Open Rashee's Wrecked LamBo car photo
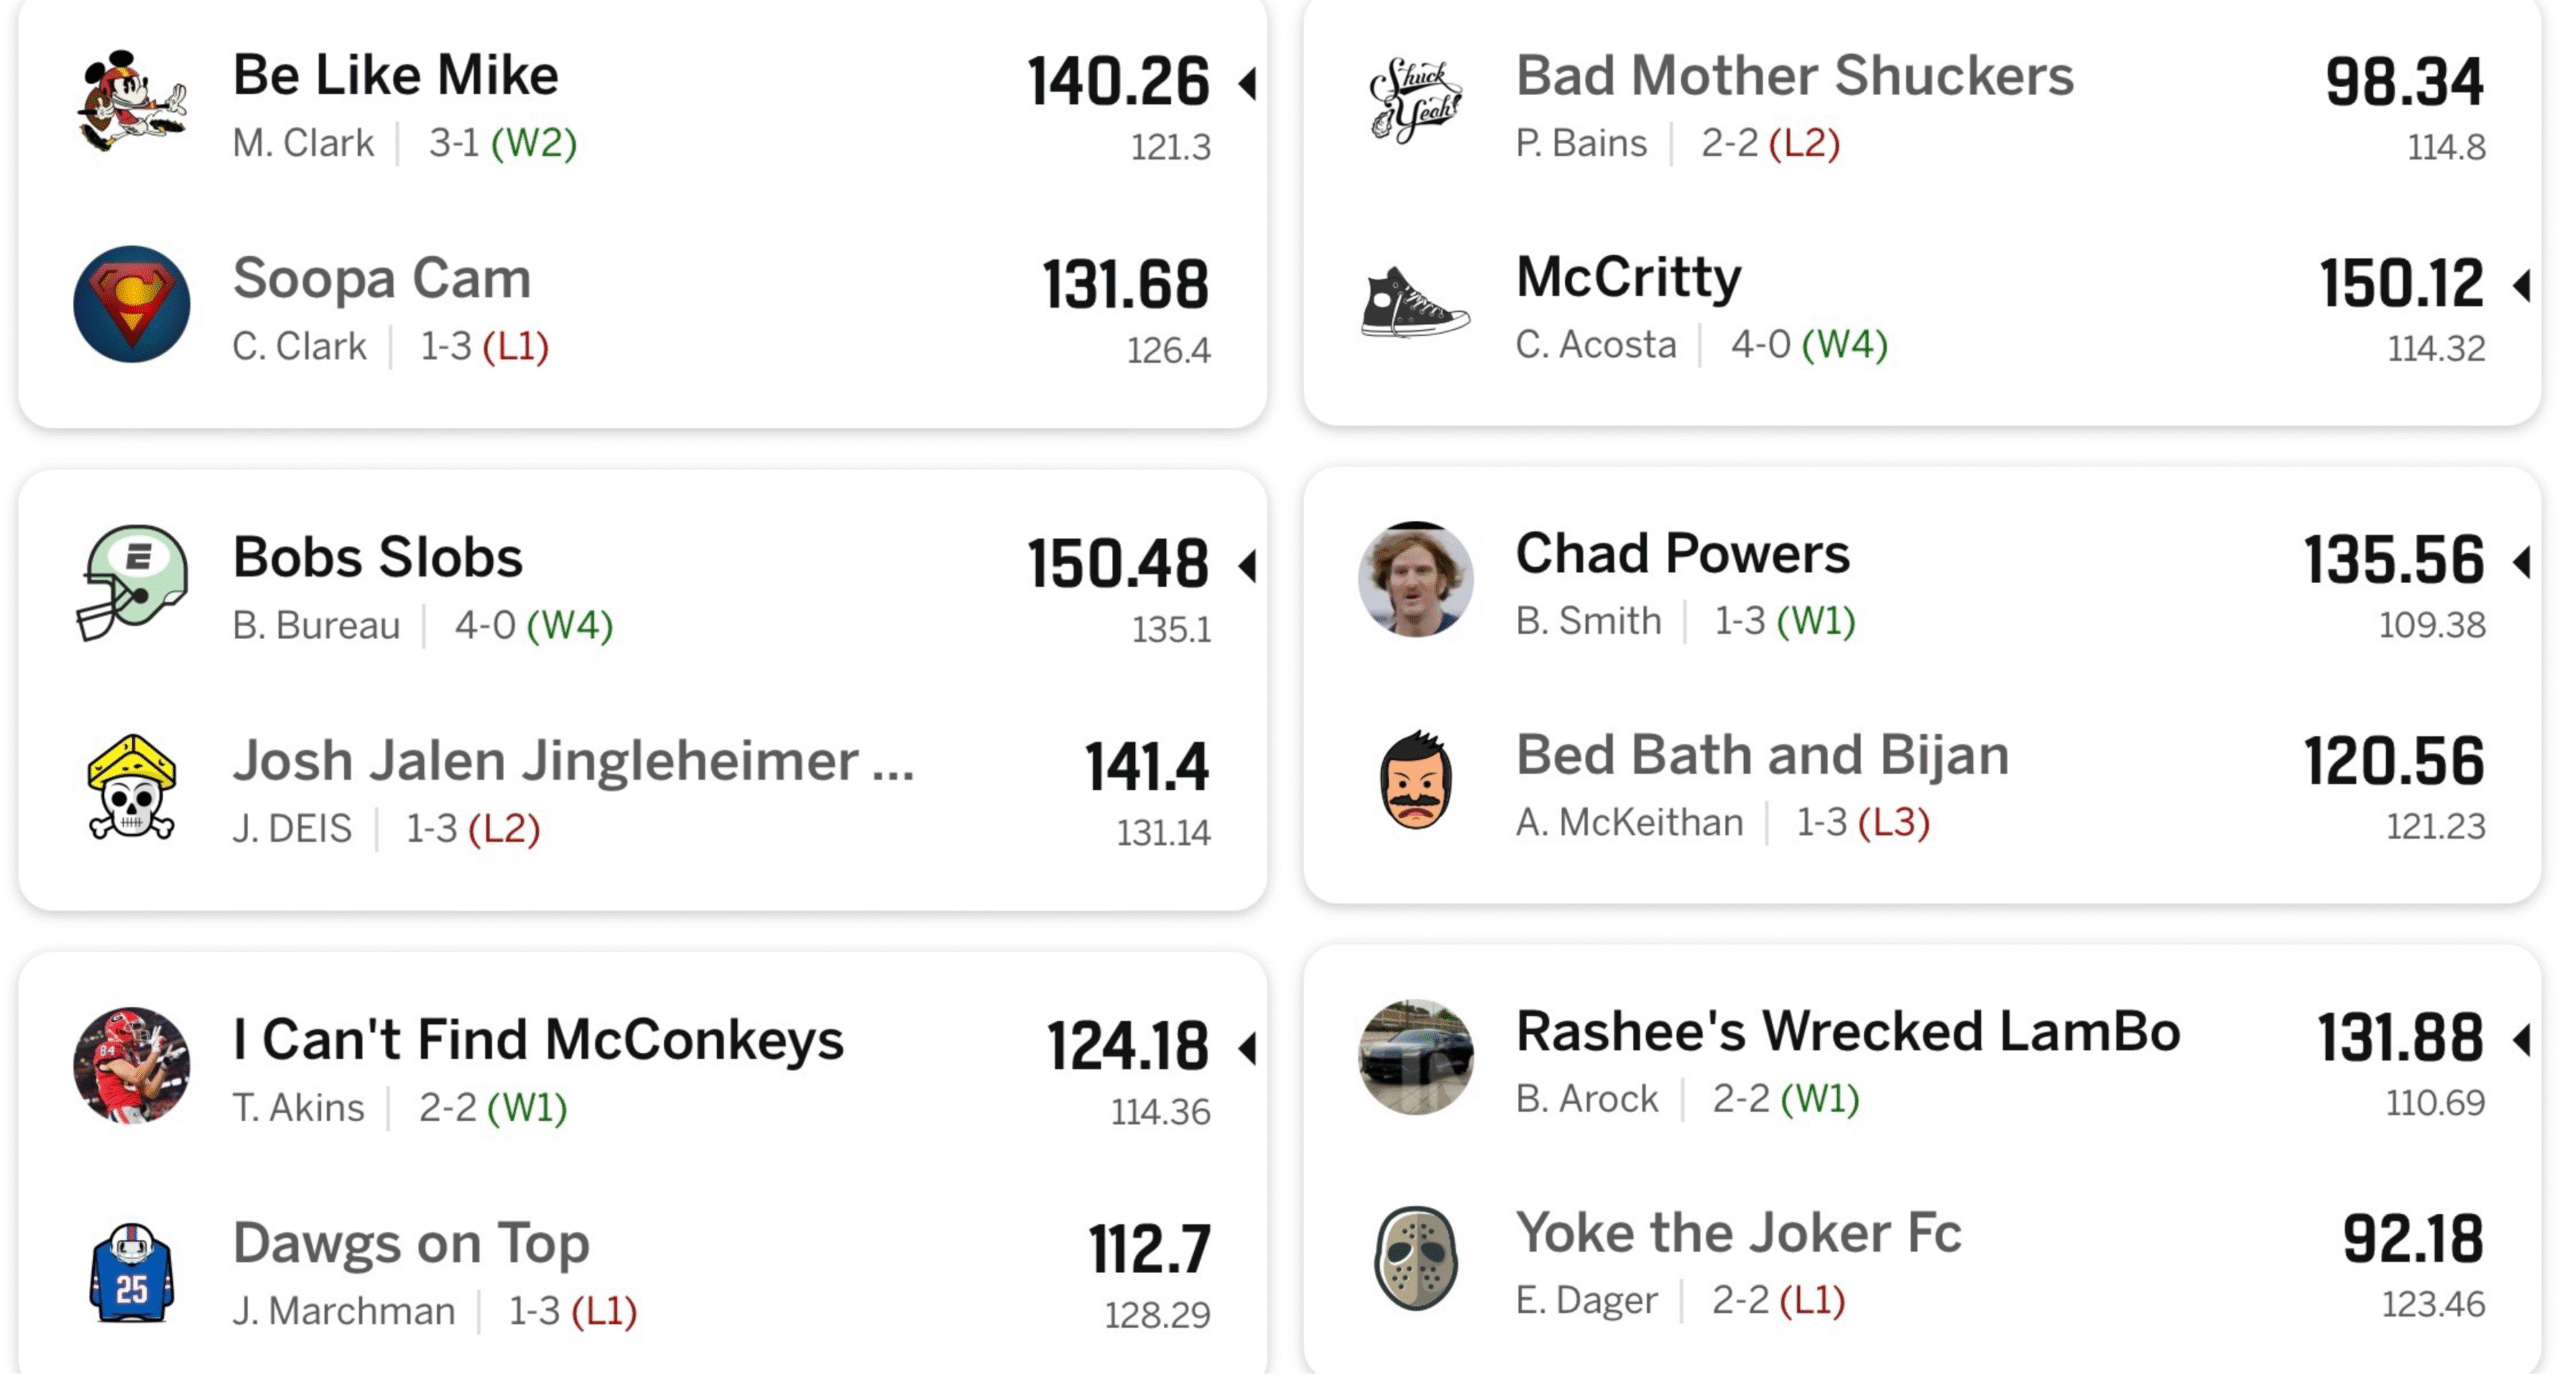 [x=1415, y=1057]
